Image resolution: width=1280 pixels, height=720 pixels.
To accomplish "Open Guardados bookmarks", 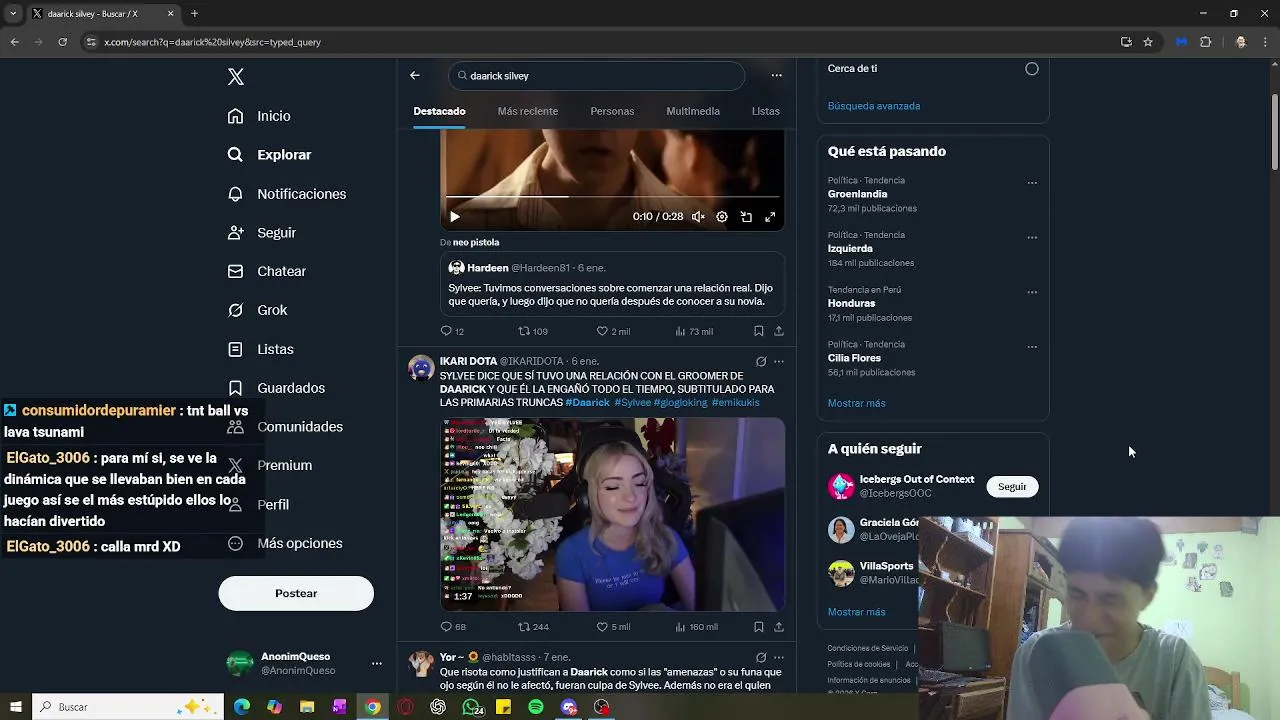I will [276, 388].
